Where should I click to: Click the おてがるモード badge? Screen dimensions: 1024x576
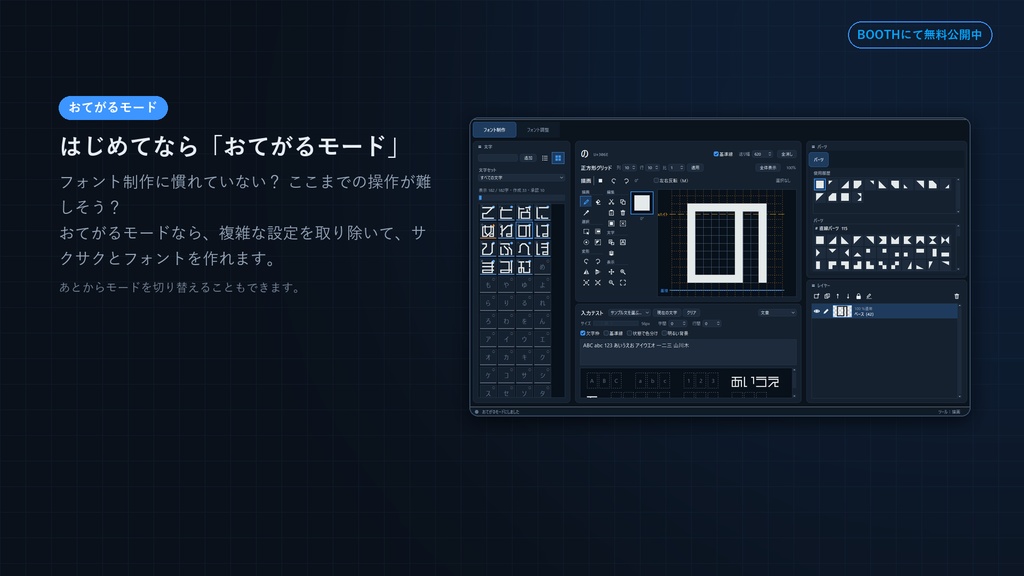113,108
